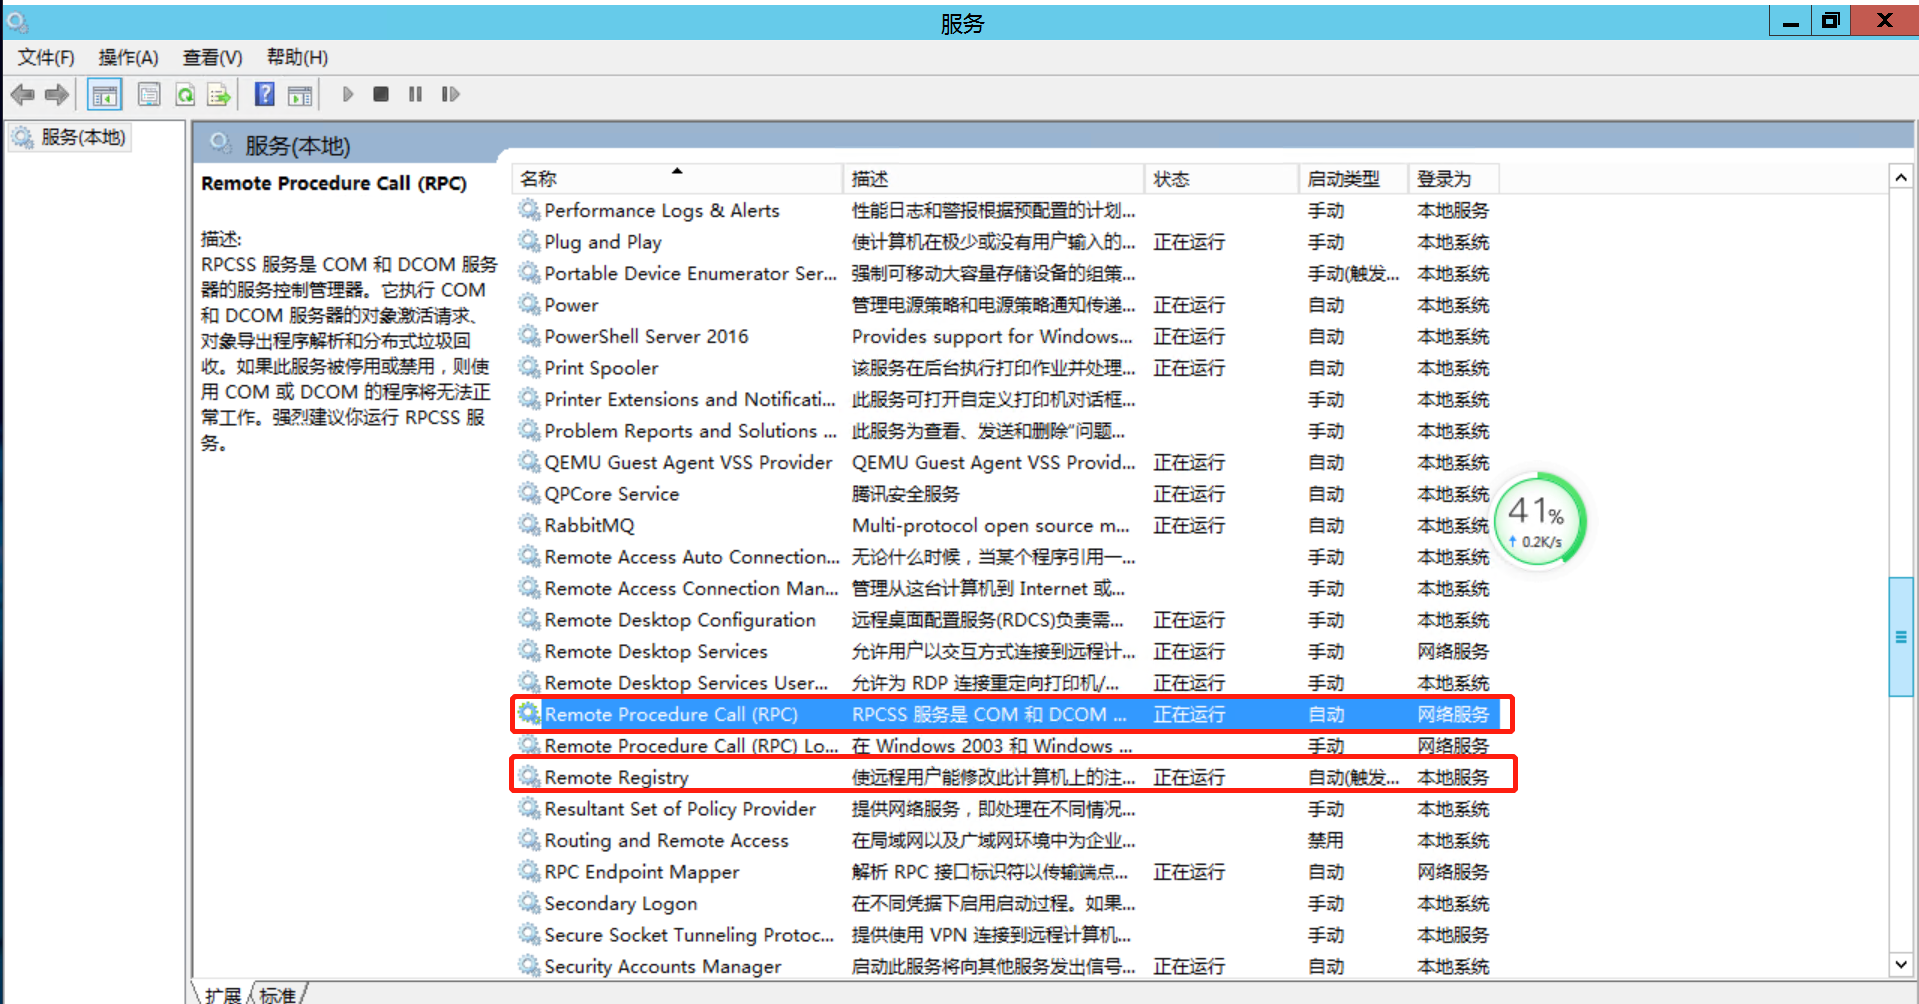This screenshot has width=1919, height=1004.
Task: Open the 查看(V) menu
Action: (x=211, y=57)
